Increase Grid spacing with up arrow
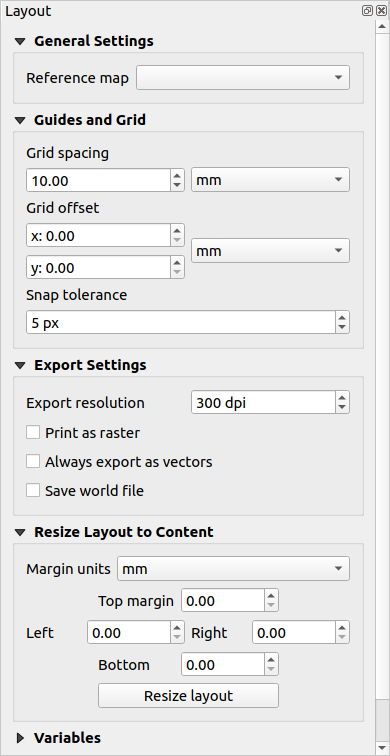This screenshot has height=756, width=390. coord(177,176)
